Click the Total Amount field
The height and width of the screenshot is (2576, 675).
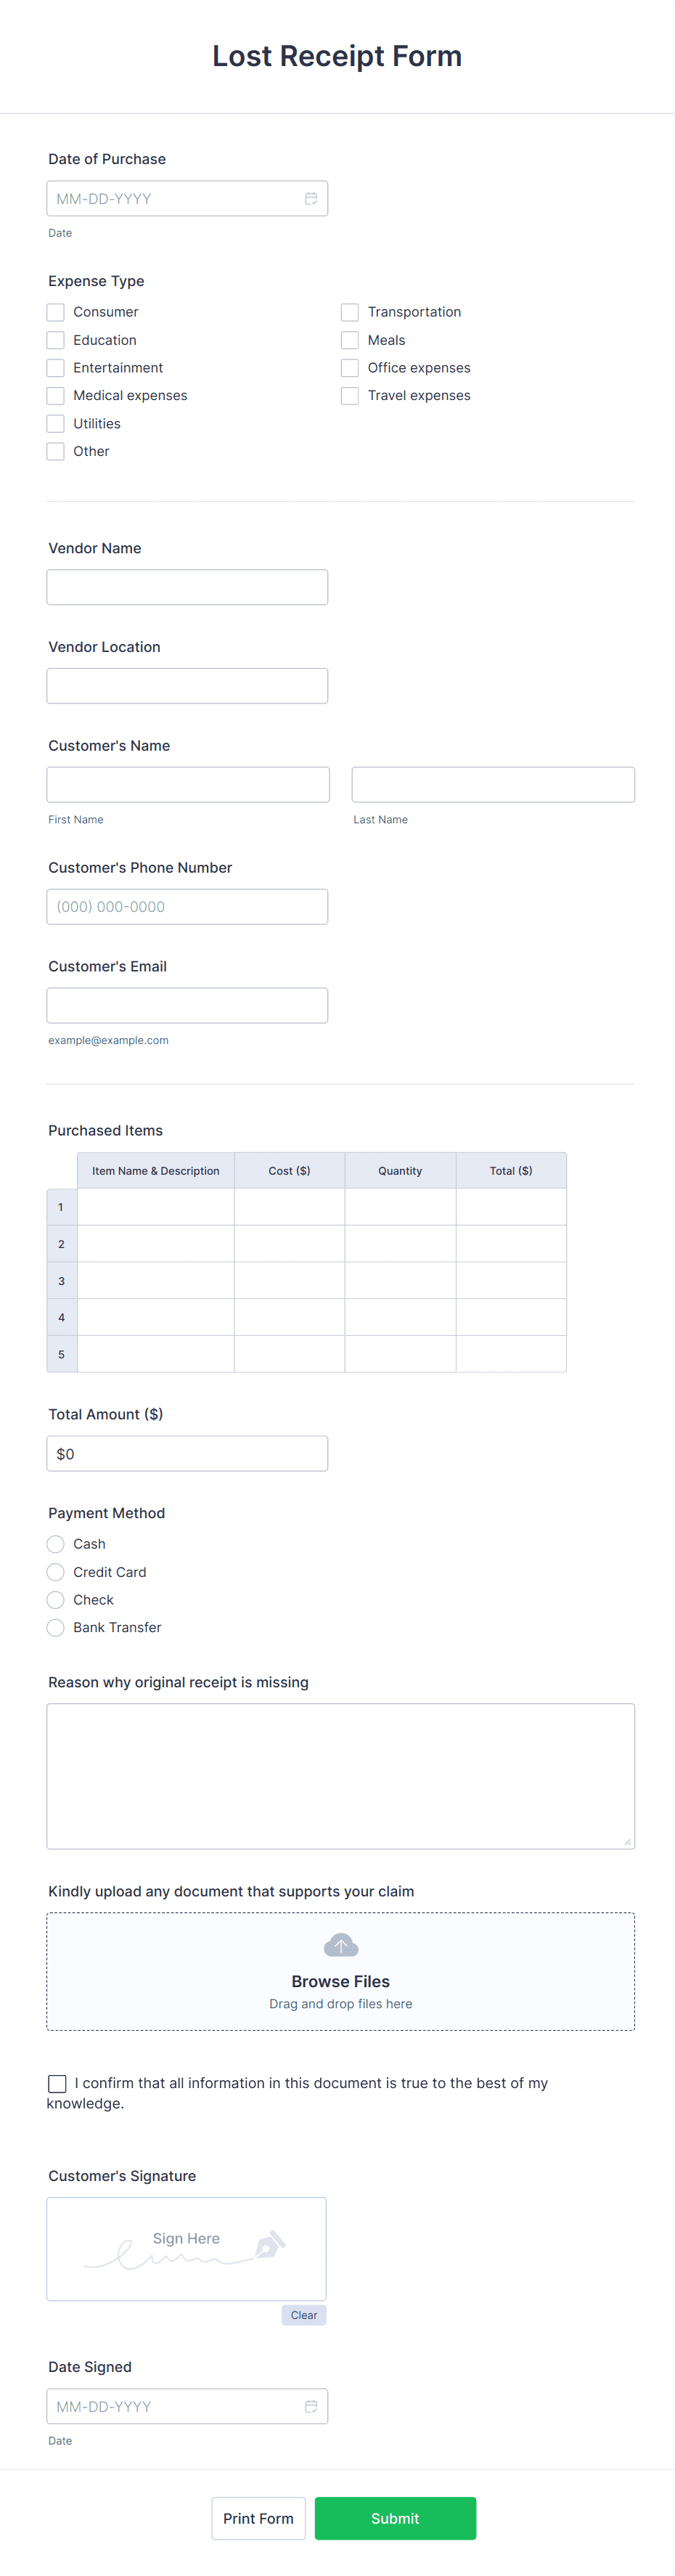[x=187, y=1453]
